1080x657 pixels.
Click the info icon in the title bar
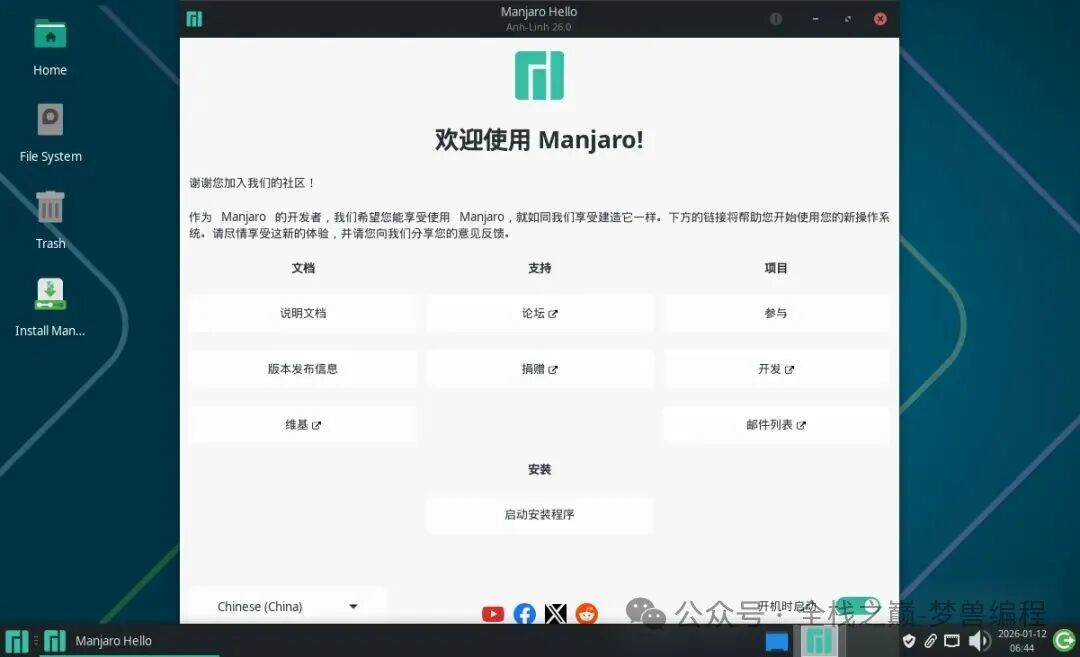(776, 18)
